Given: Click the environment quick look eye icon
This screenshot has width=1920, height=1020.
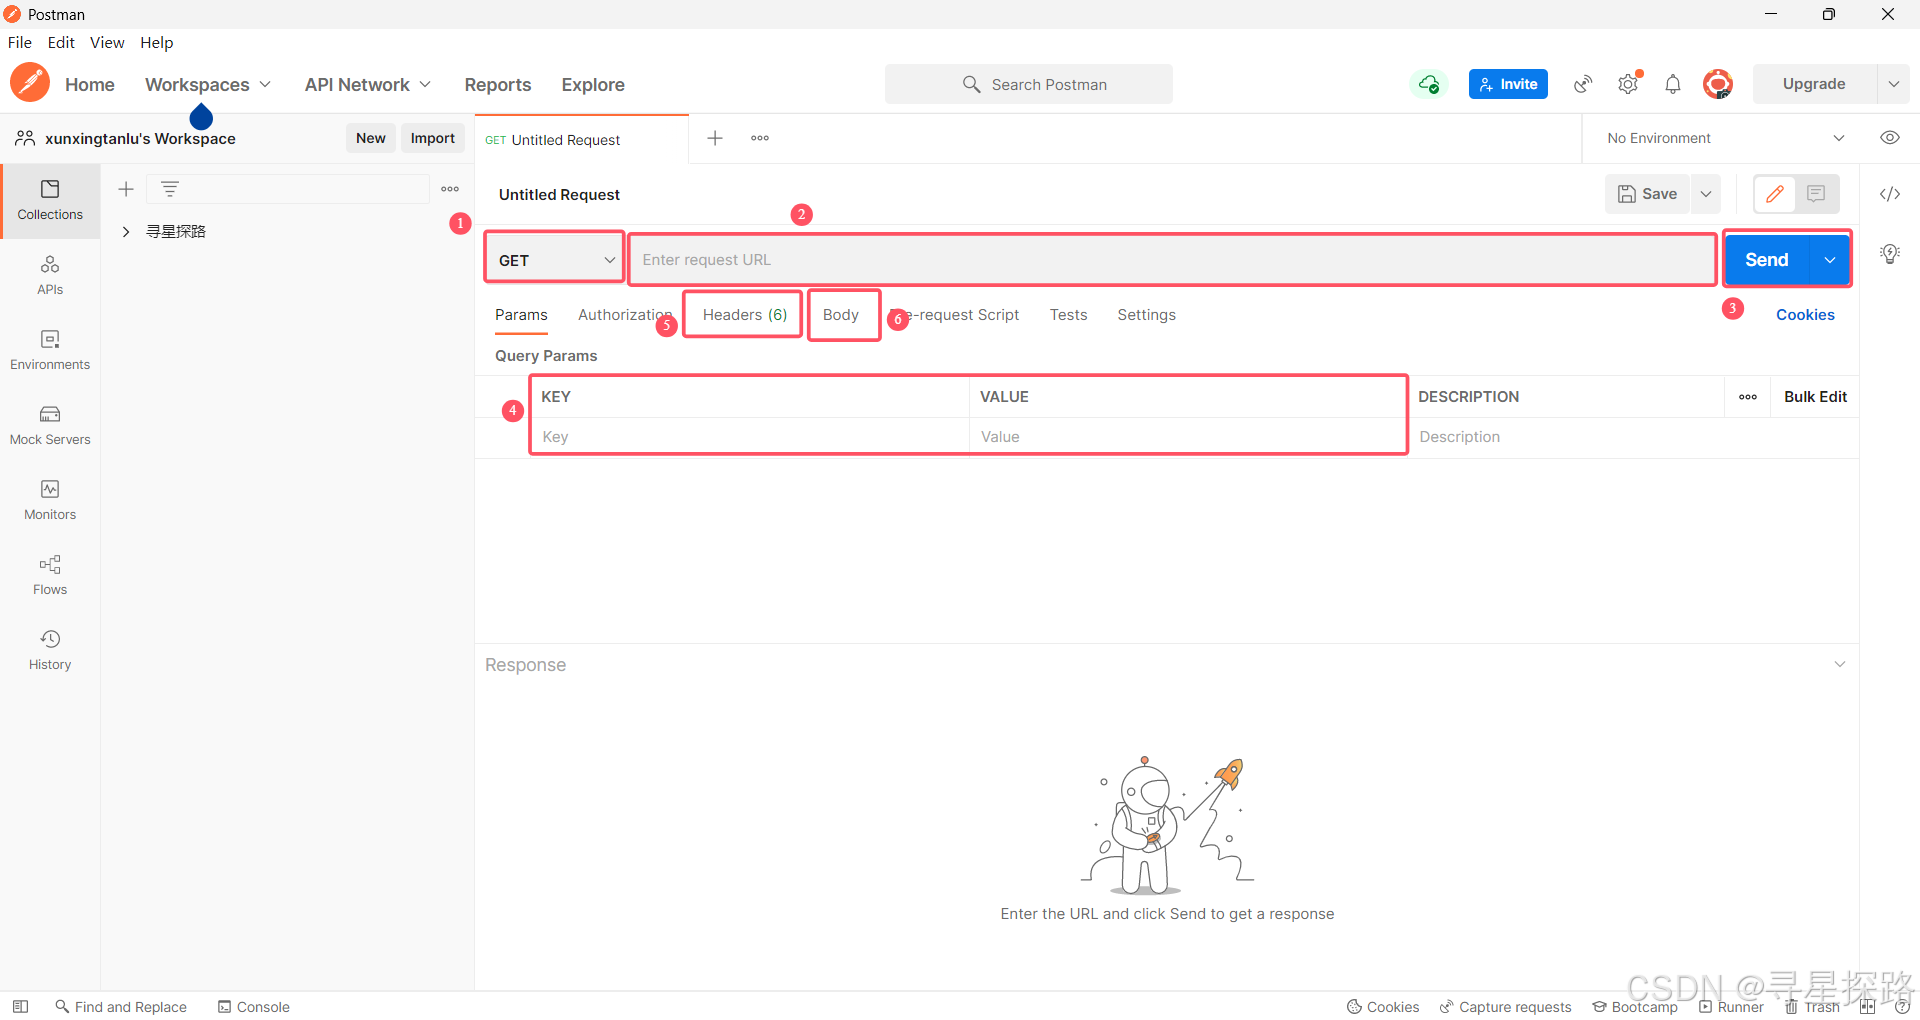Looking at the screenshot, I should (x=1890, y=138).
